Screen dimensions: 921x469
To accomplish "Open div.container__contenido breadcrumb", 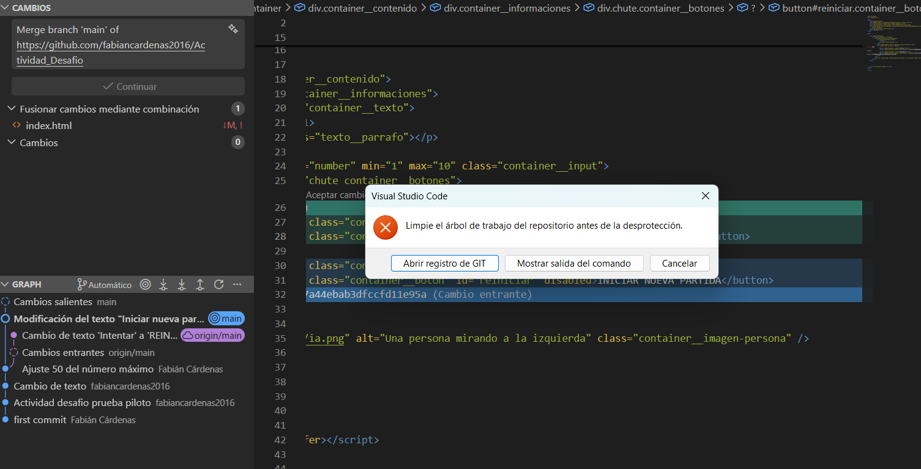I will pos(362,8).
